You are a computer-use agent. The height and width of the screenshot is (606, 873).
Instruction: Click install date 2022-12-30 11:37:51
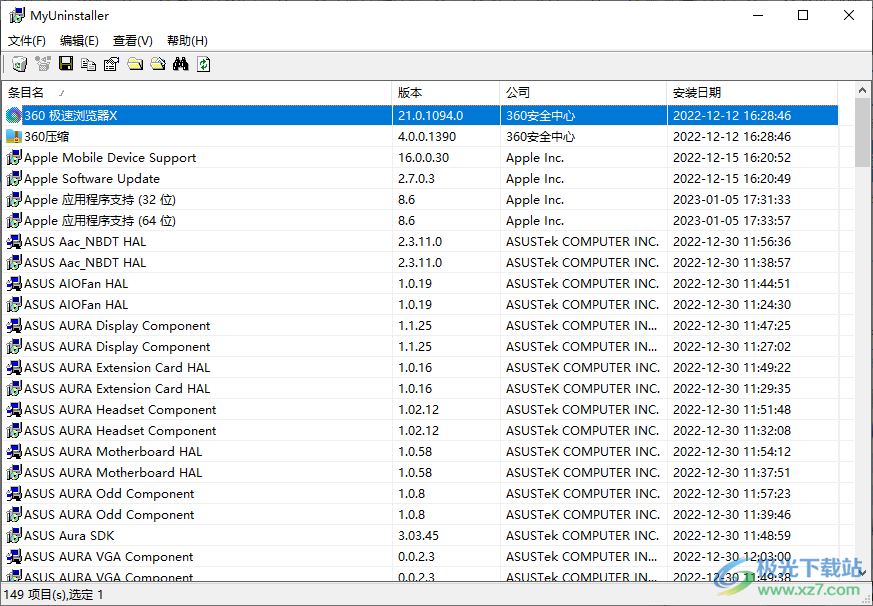coord(732,473)
